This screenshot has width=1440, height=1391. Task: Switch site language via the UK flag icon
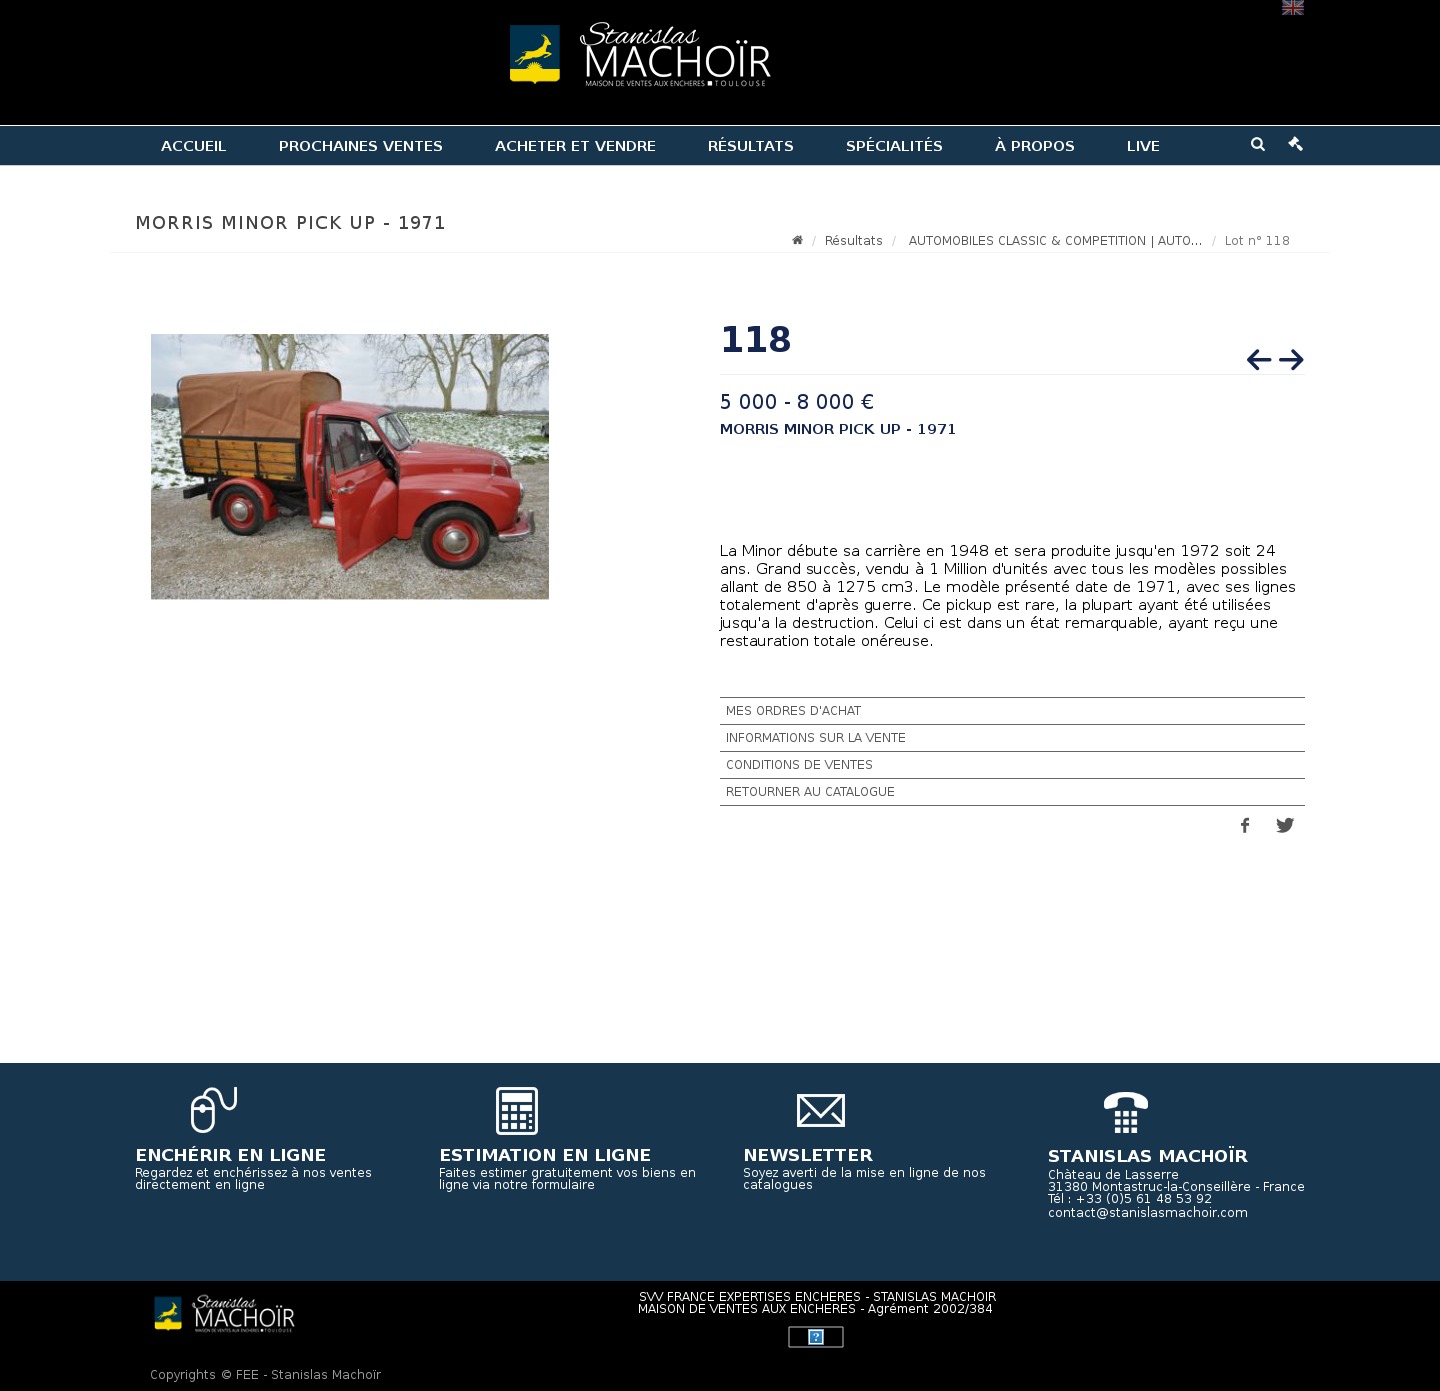[1293, 7]
